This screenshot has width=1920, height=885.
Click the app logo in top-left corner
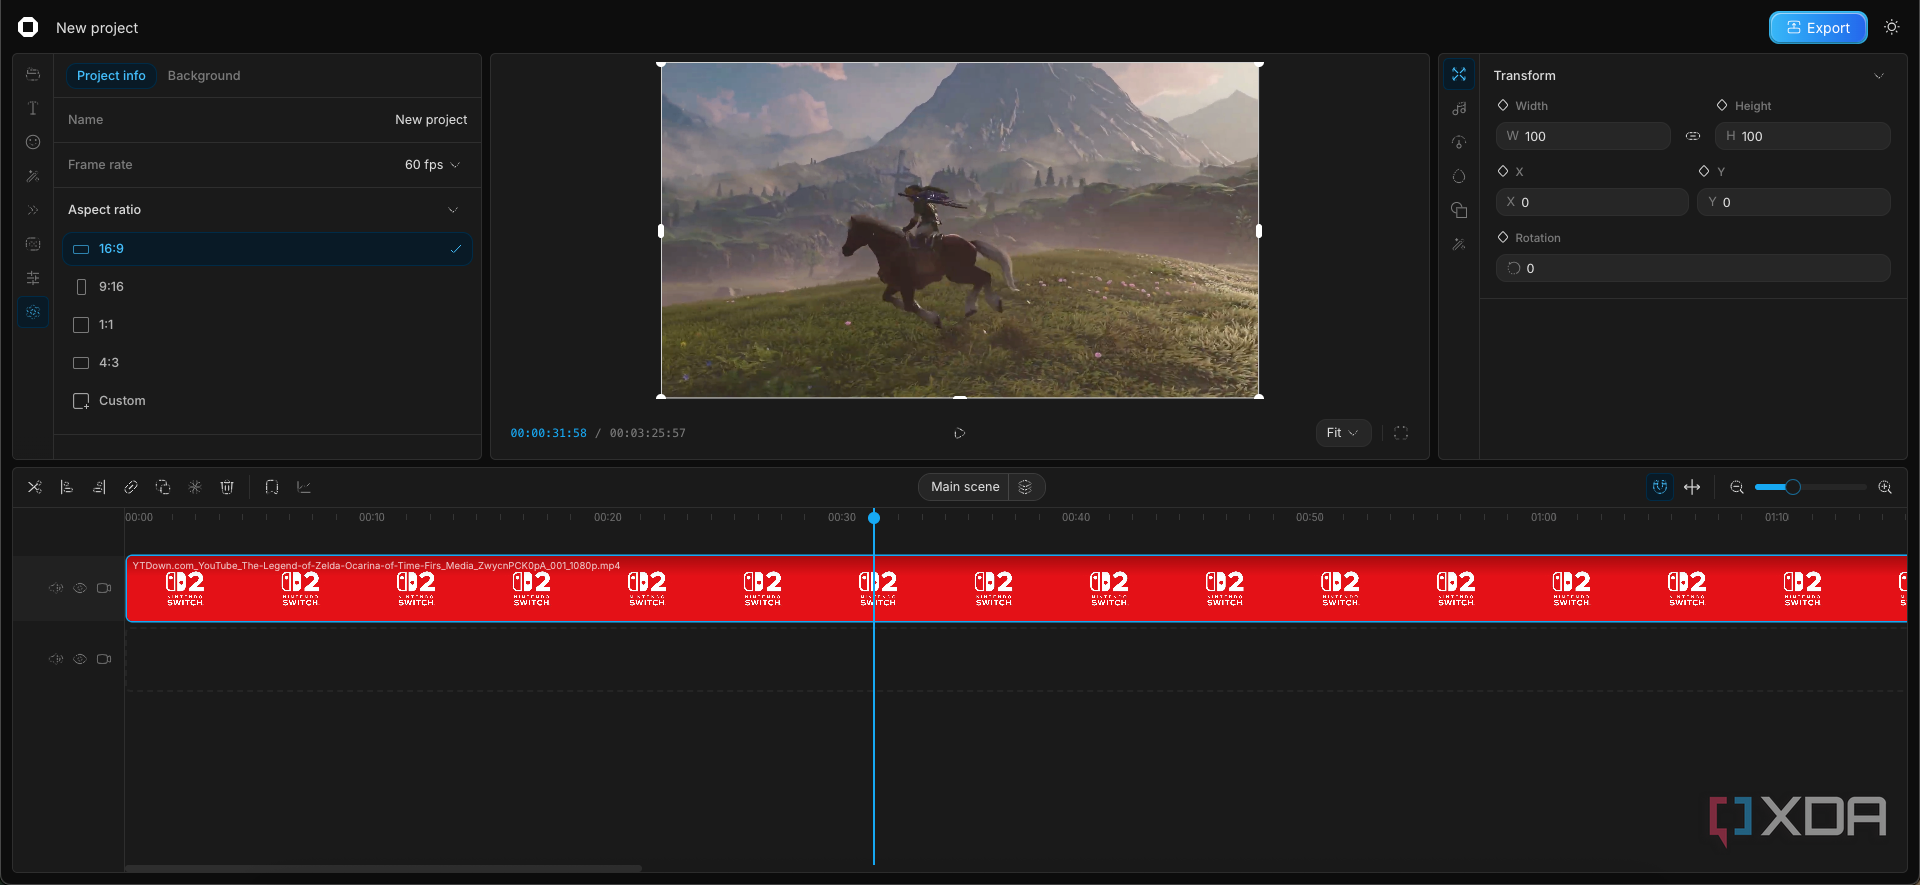28,27
